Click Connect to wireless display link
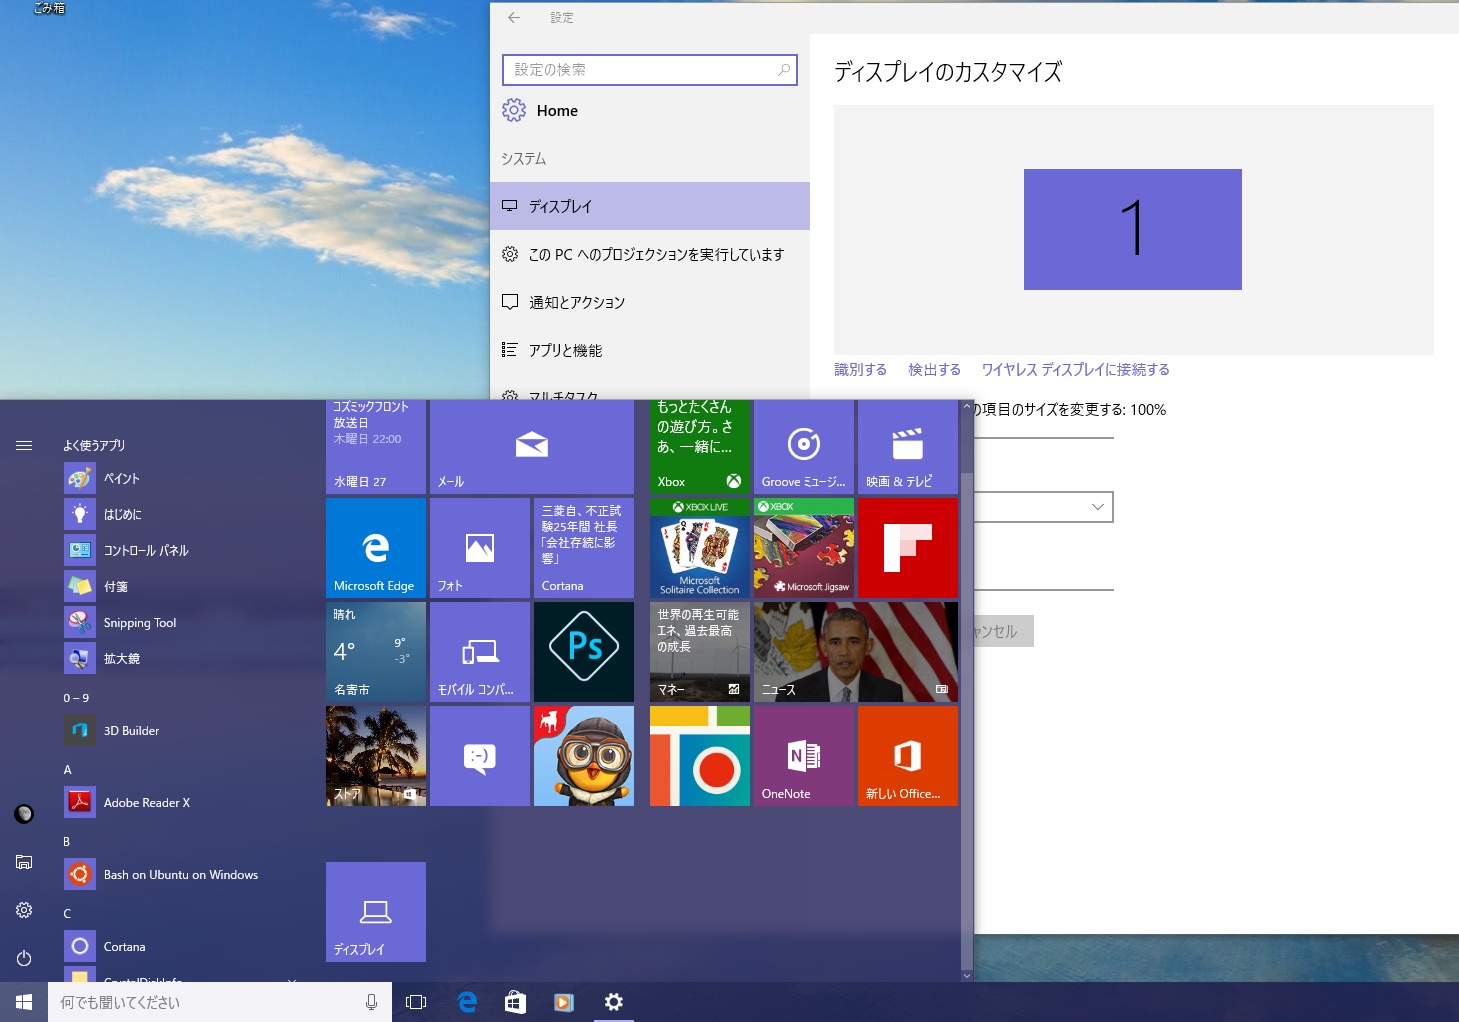 [x=1075, y=370]
